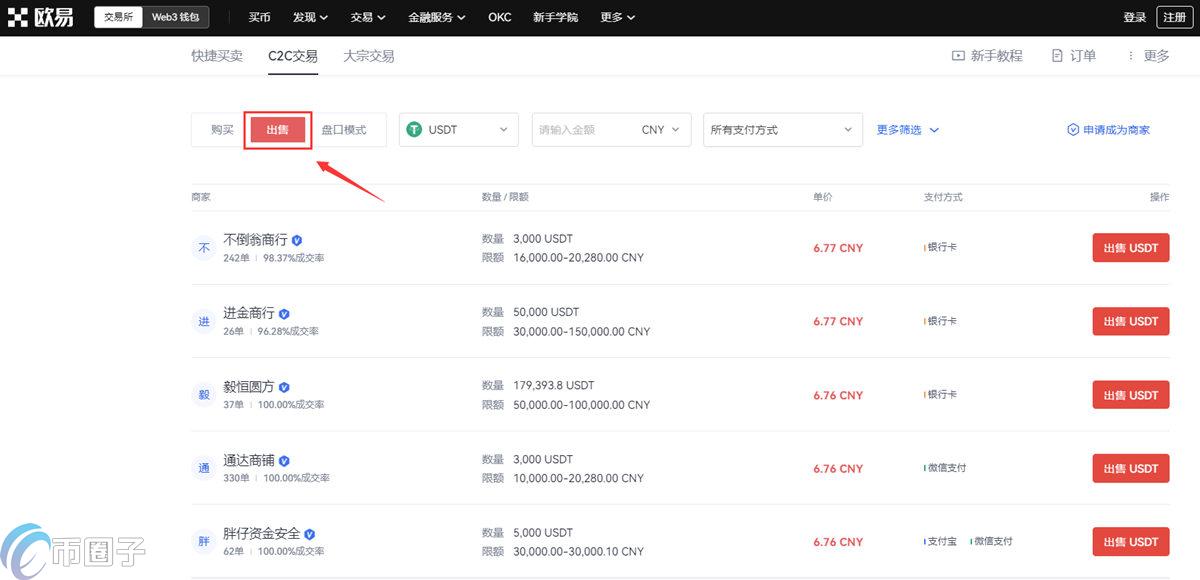Open the 所有支付方式 payment dropdown
The image size is (1200, 580).
click(x=782, y=129)
